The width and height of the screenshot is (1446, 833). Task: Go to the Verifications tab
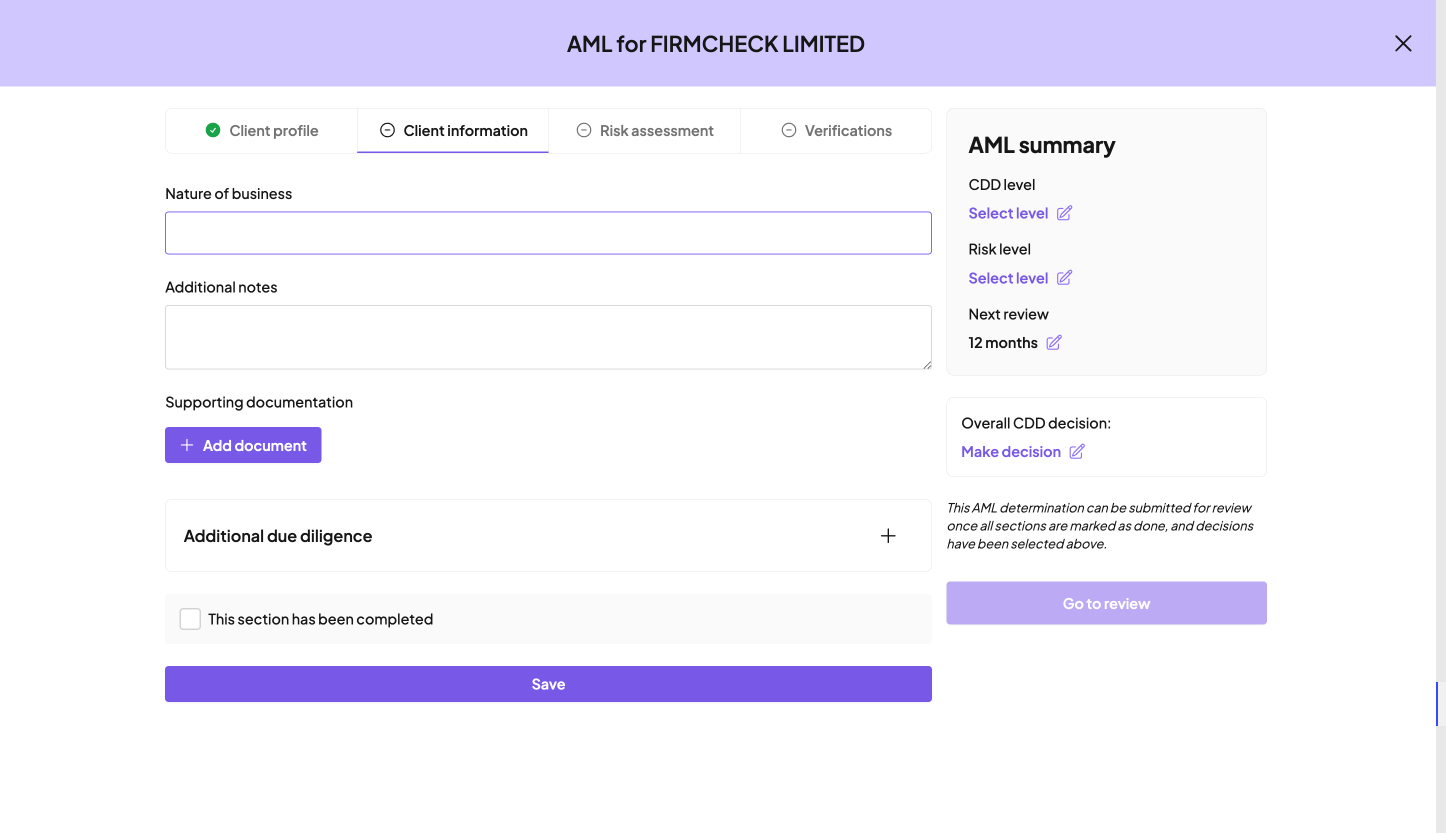836,131
